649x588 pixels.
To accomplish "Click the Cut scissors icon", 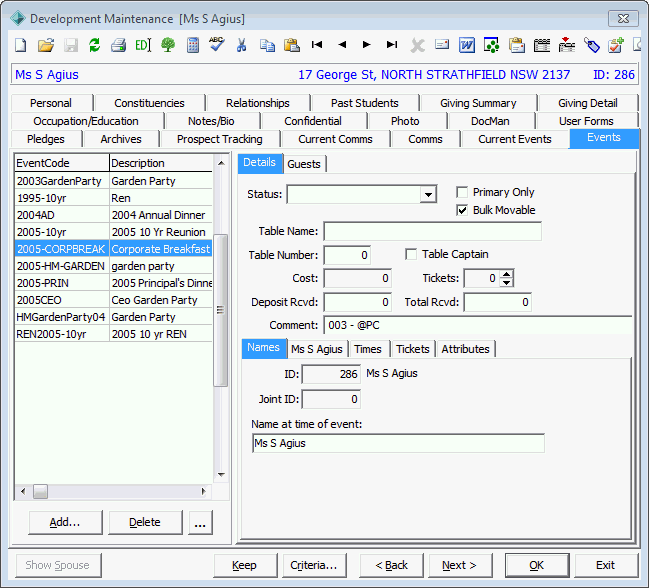I will [241, 45].
